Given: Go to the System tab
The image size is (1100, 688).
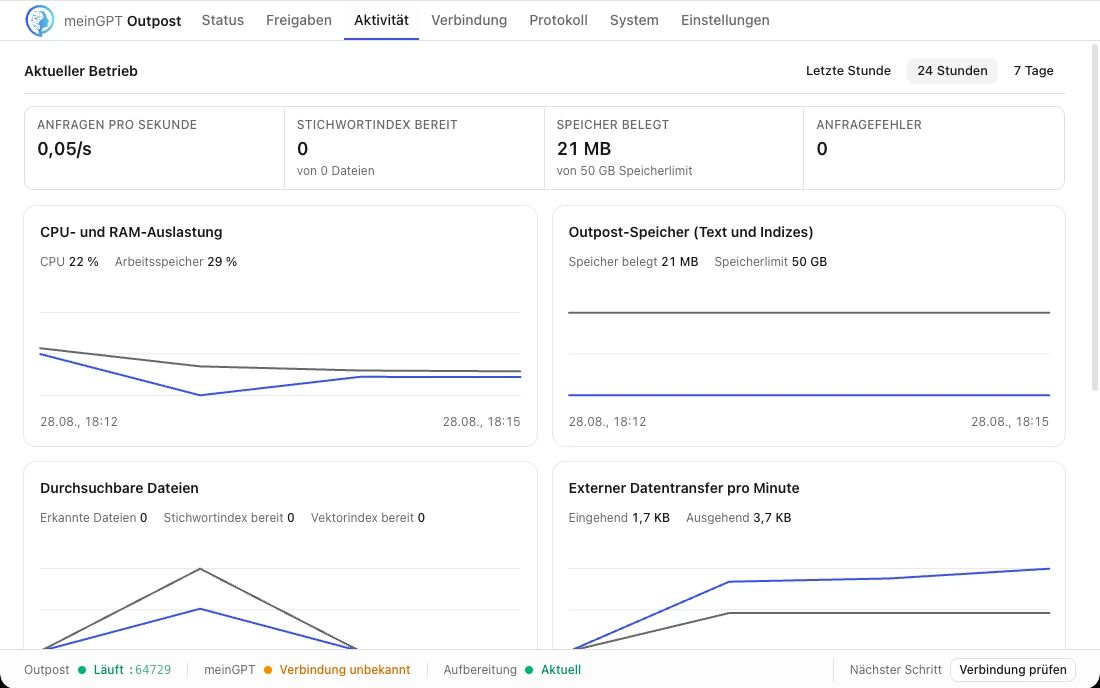Looking at the screenshot, I should [634, 20].
